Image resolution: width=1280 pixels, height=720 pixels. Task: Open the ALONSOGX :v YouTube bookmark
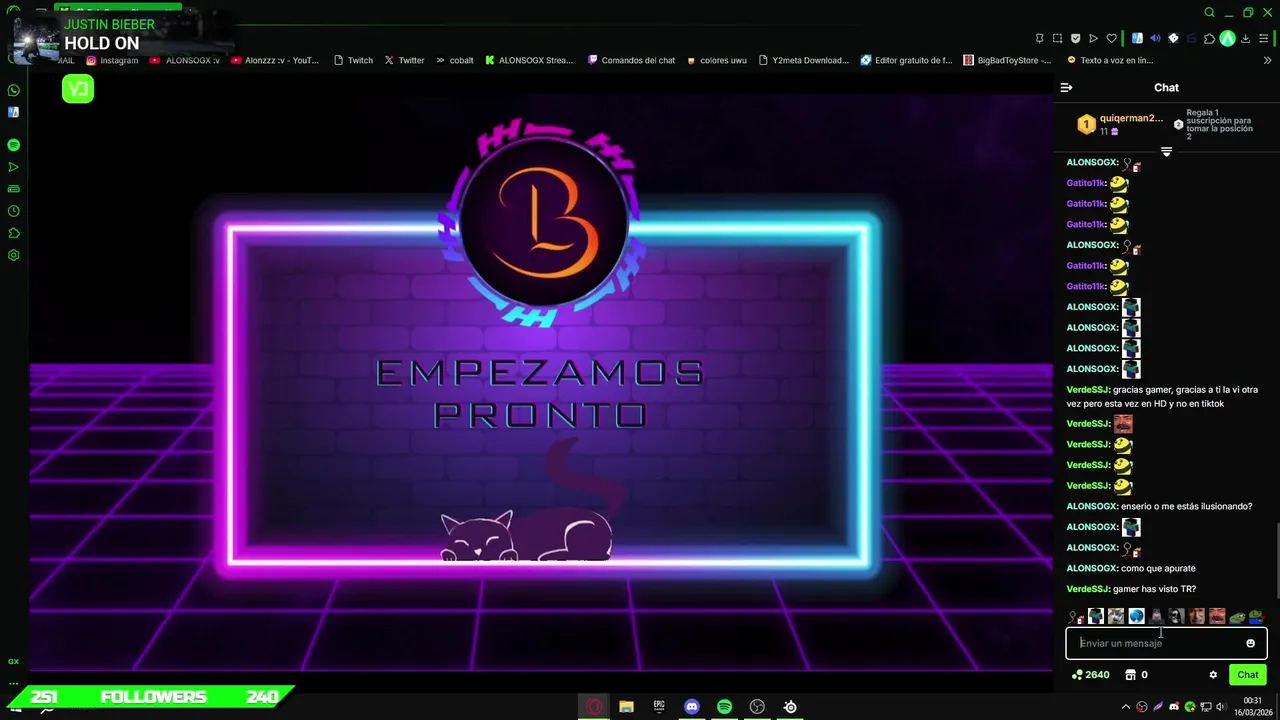pos(184,60)
